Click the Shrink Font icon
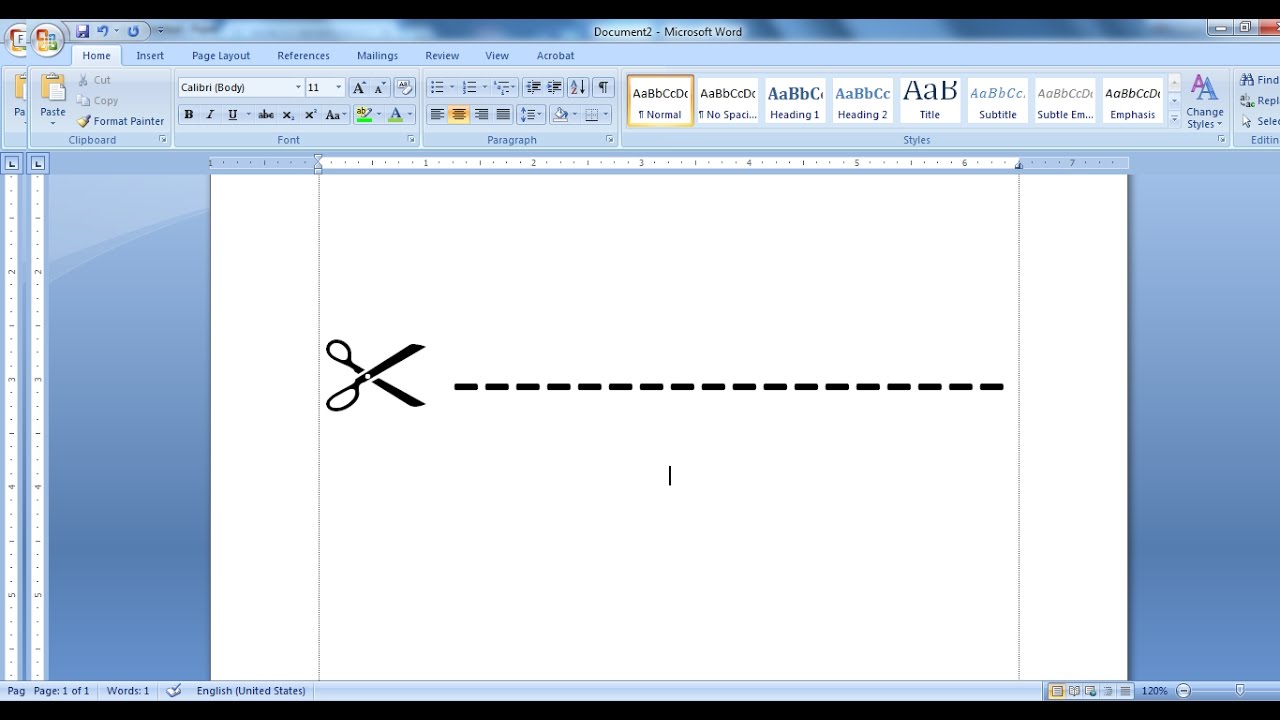 380,88
